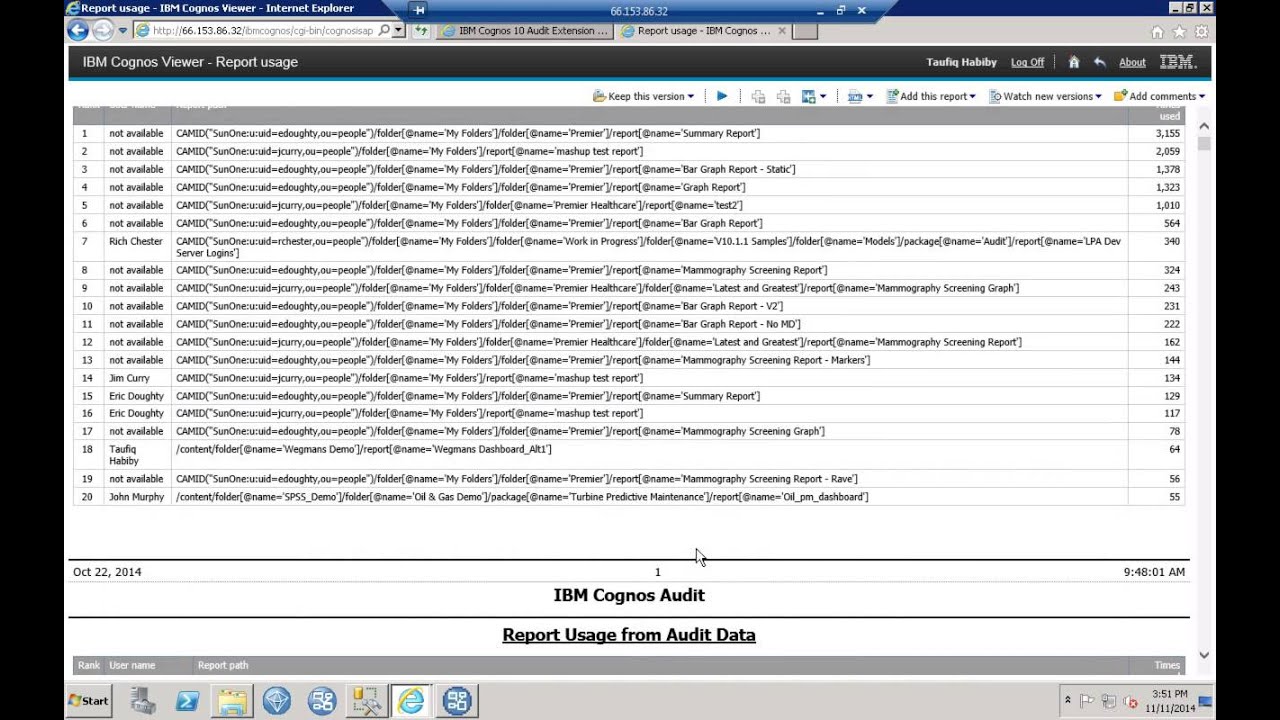Open the Keep this version dropdown
Image resolution: width=1280 pixels, height=720 pixels.
tap(690, 97)
